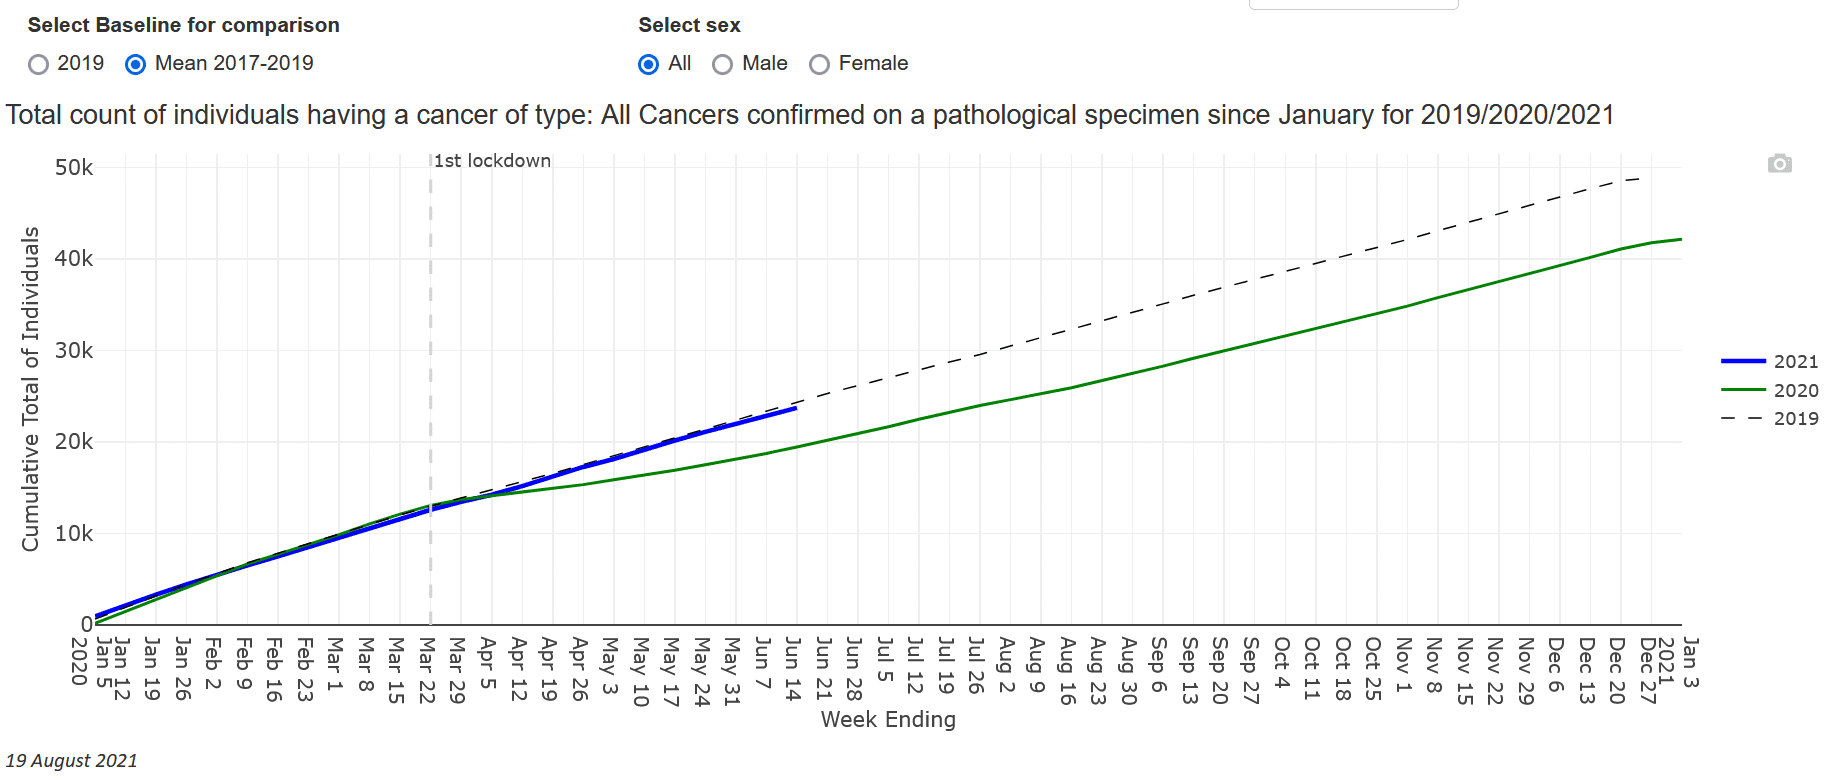
Task: Click the Mar 22 x-axis tick label
Action: tap(427, 670)
